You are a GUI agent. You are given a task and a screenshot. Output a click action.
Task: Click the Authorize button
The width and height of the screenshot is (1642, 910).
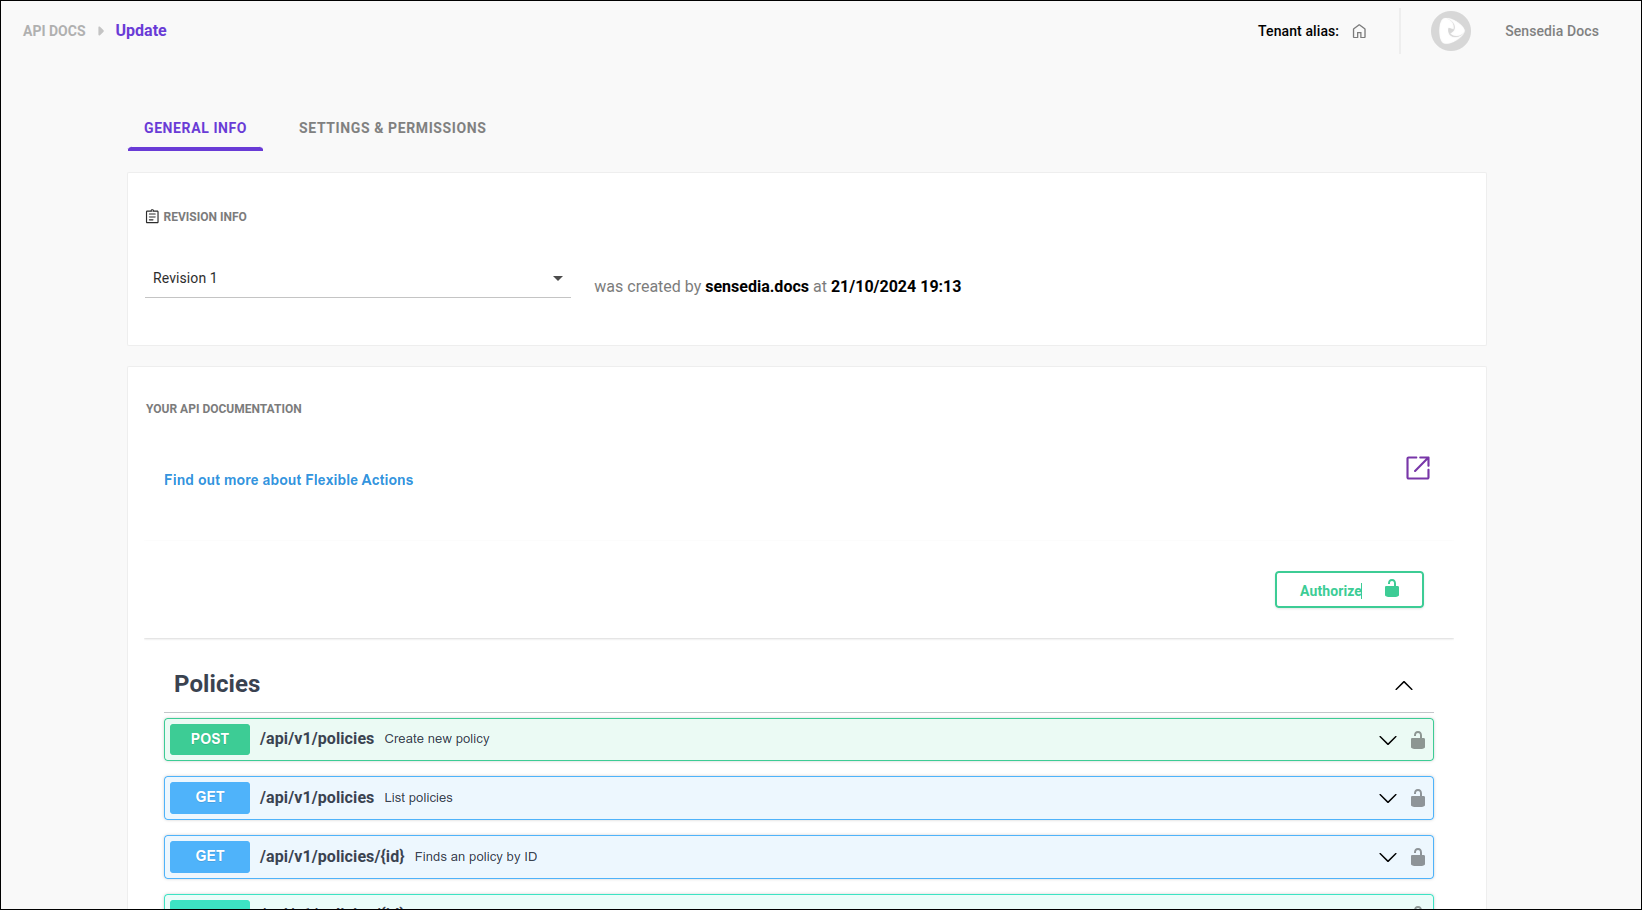click(x=1348, y=590)
